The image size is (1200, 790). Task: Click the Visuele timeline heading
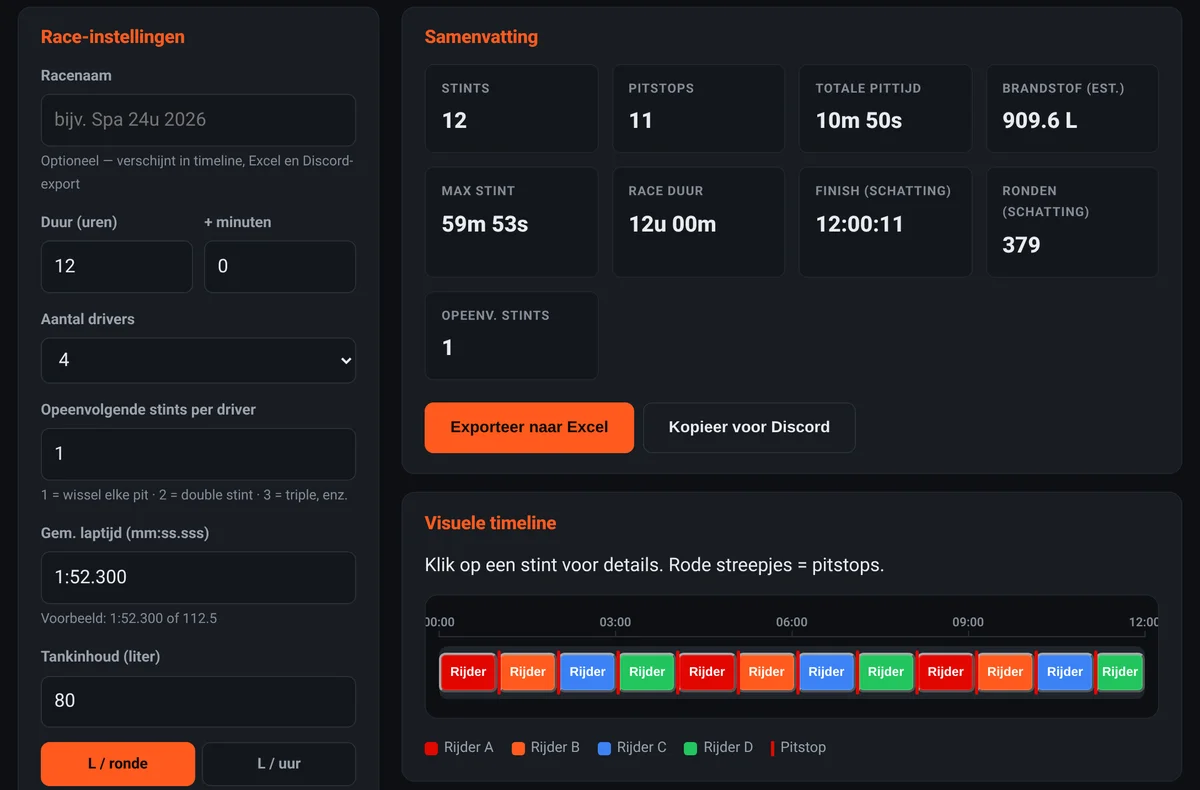(490, 523)
